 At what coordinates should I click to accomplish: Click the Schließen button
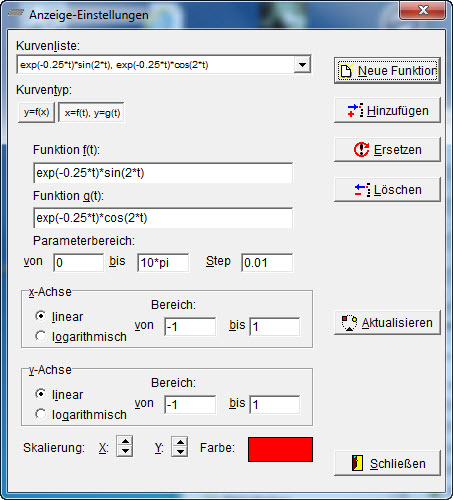tap(387, 463)
